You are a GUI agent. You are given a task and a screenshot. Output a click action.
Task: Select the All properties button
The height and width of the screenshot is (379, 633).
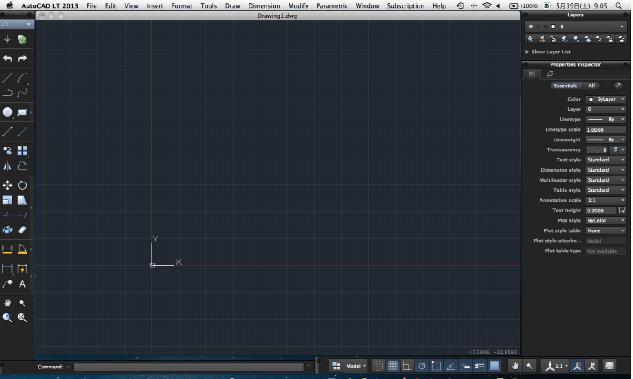592,86
